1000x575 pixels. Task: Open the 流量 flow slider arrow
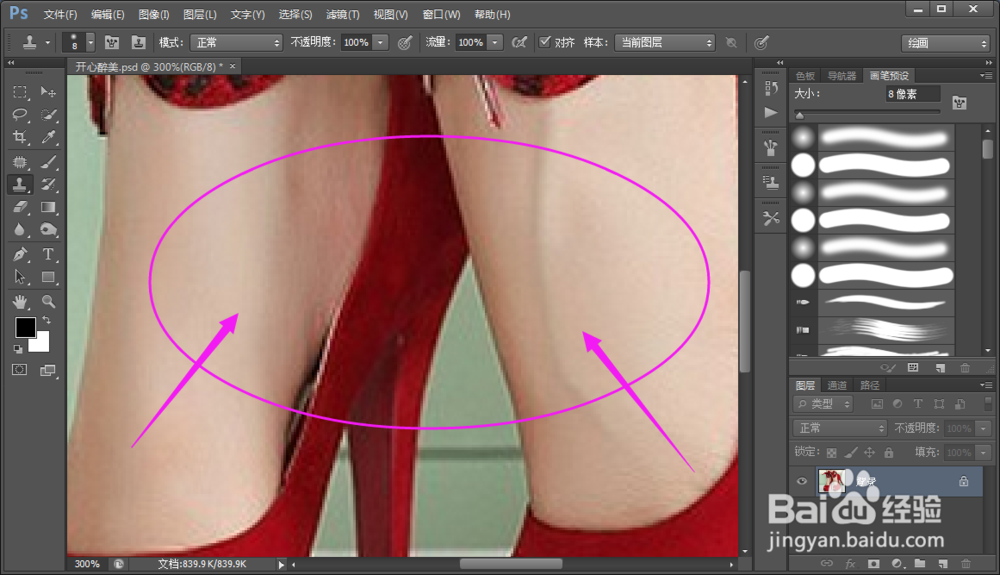[x=496, y=43]
